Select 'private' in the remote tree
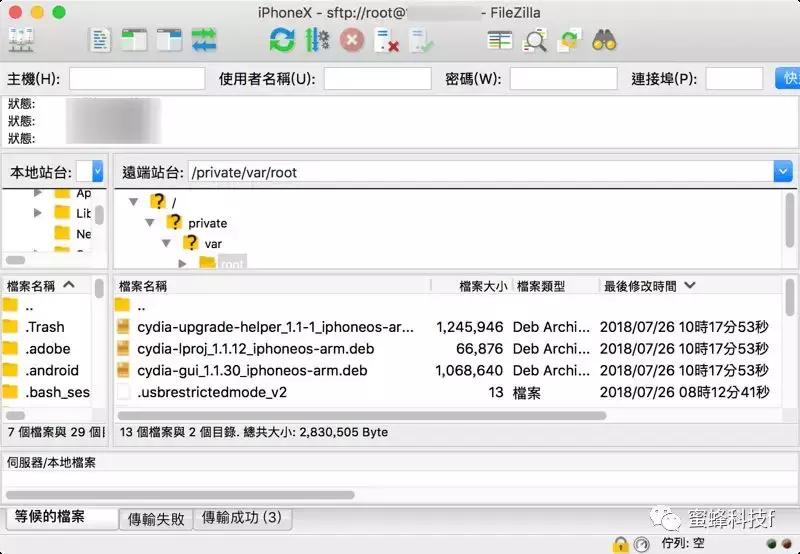The image size is (800, 554). tap(207, 223)
